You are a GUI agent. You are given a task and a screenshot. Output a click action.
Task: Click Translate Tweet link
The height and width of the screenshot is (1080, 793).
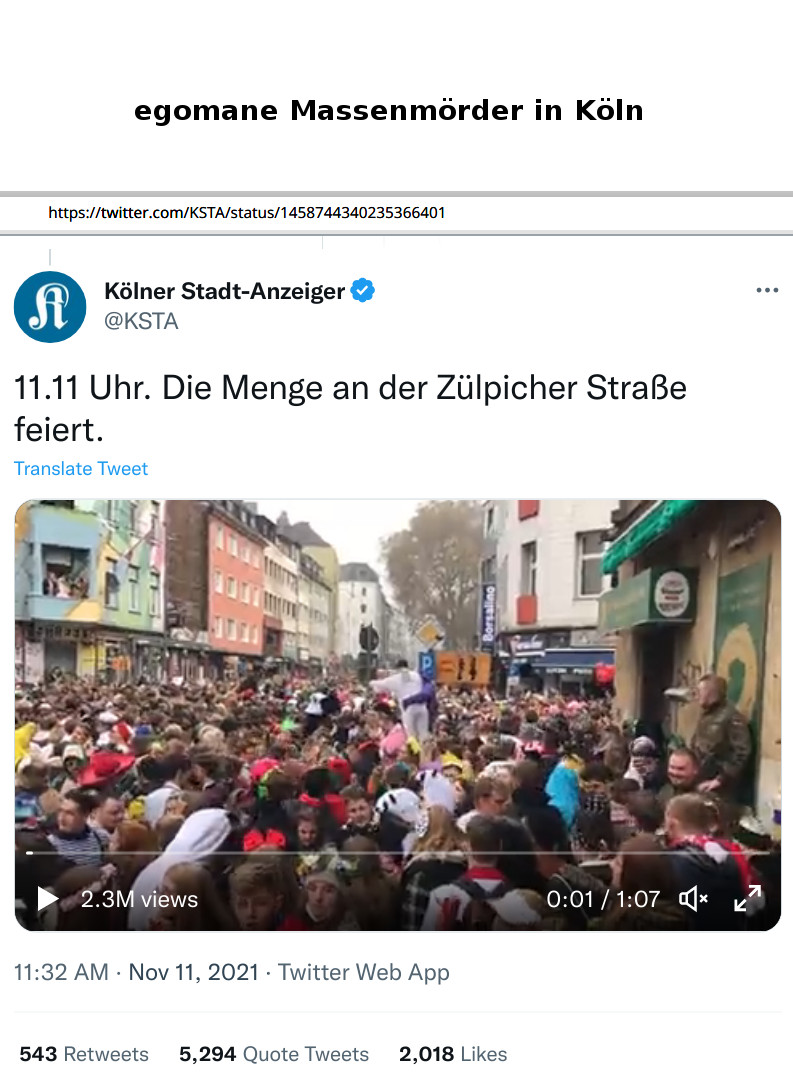81,468
